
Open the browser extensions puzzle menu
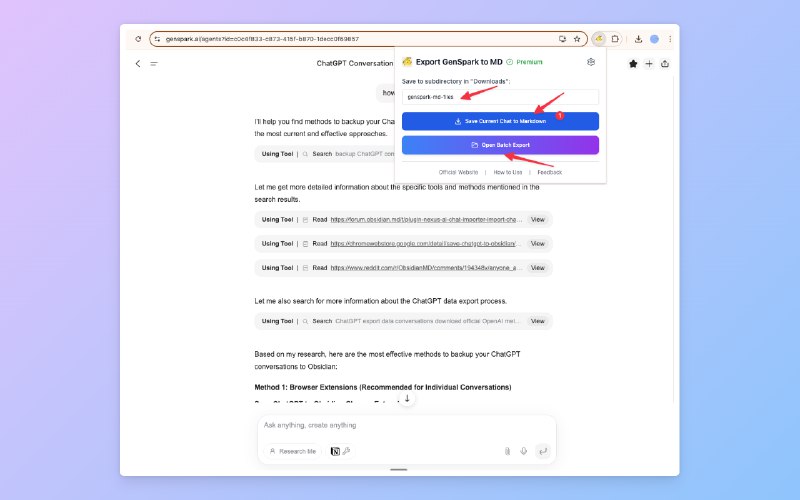click(x=615, y=39)
